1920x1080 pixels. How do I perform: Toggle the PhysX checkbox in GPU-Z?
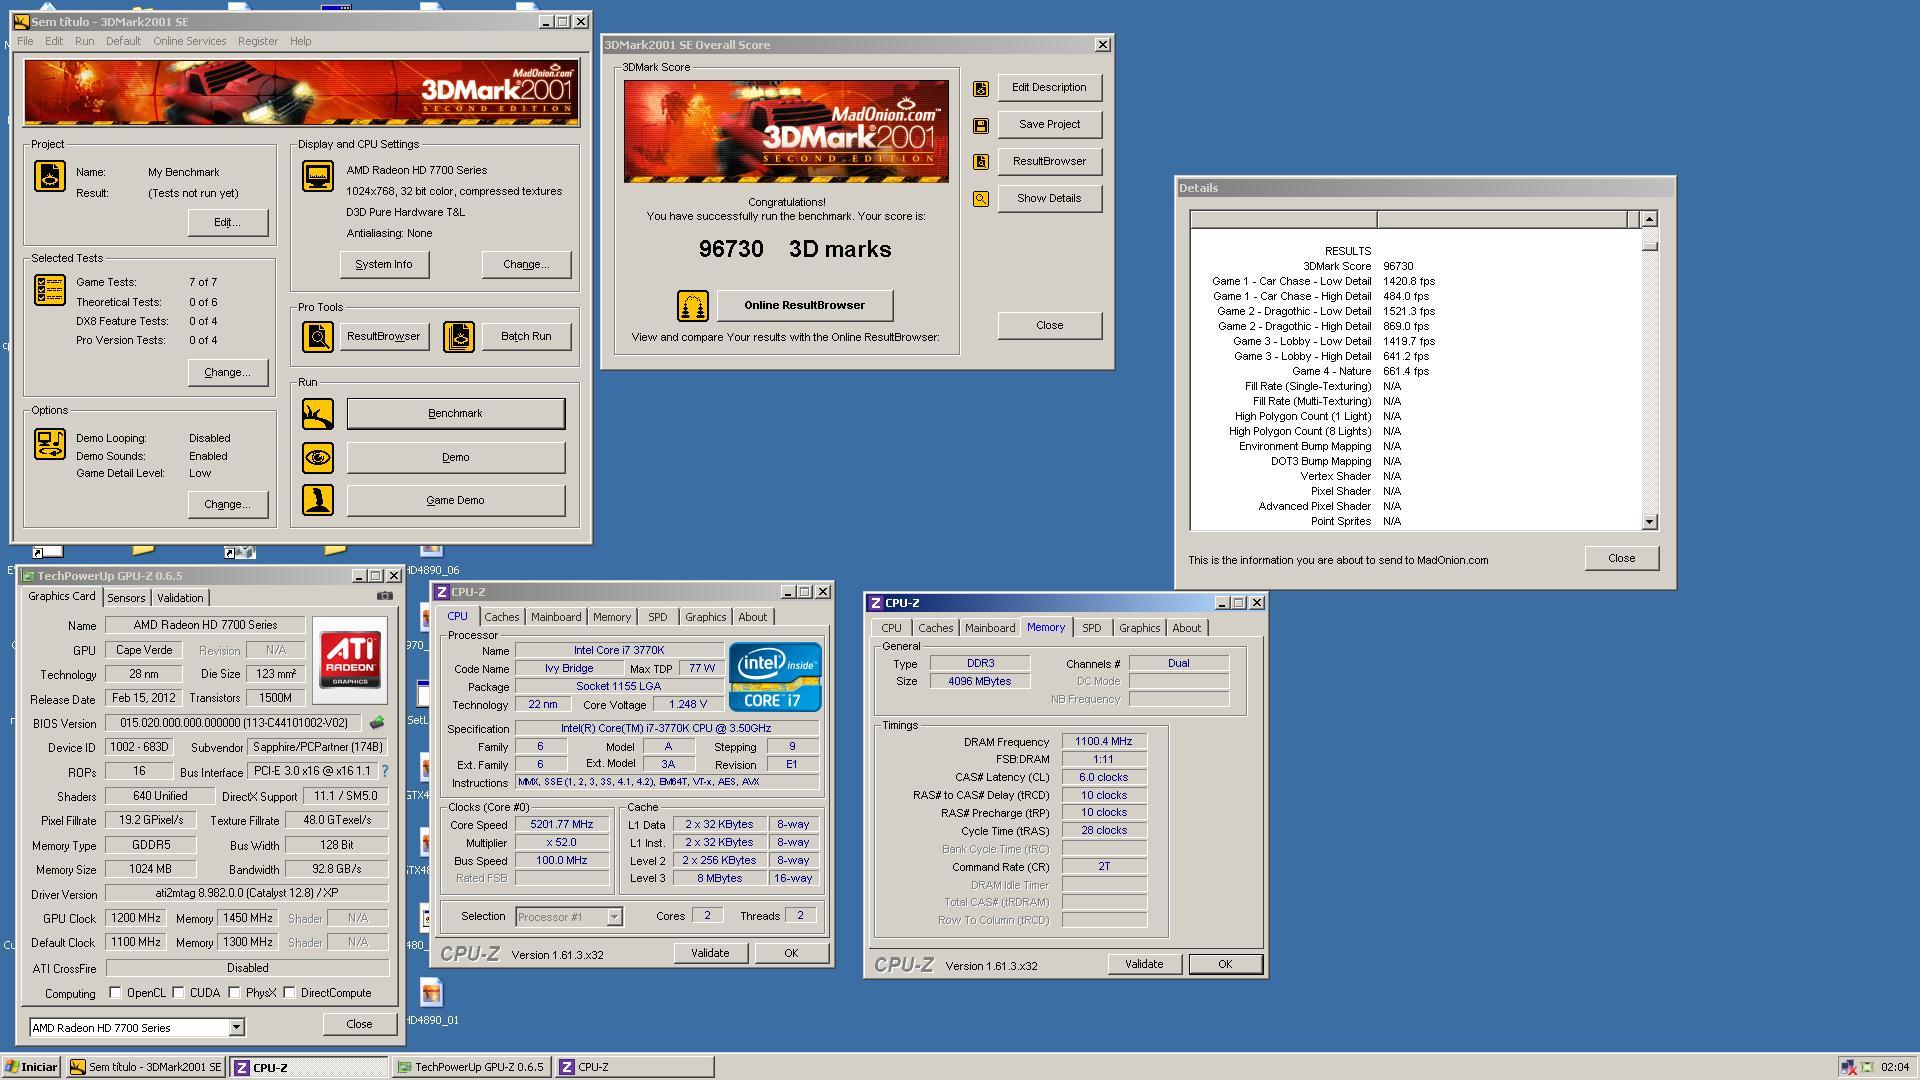[235, 993]
